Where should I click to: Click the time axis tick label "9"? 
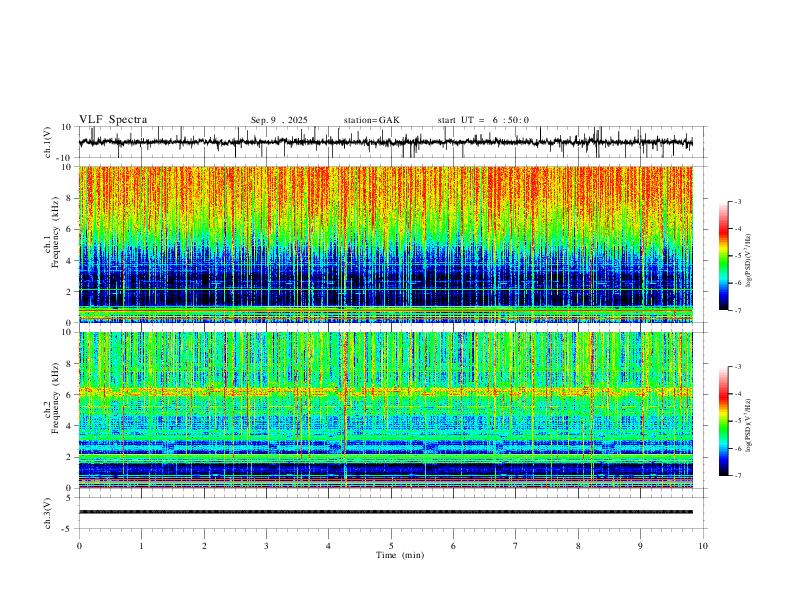(x=640, y=546)
